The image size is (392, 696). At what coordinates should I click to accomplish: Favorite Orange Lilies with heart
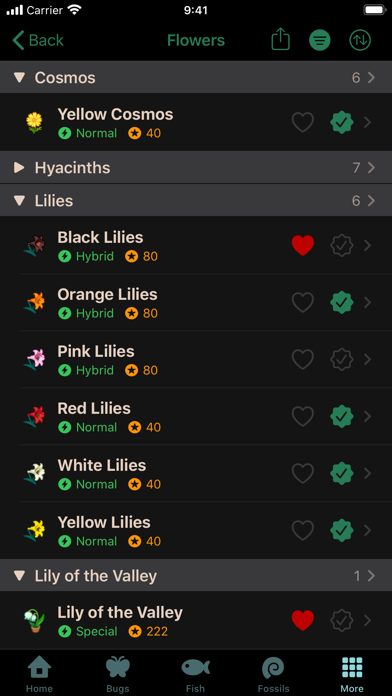(303, 302)
